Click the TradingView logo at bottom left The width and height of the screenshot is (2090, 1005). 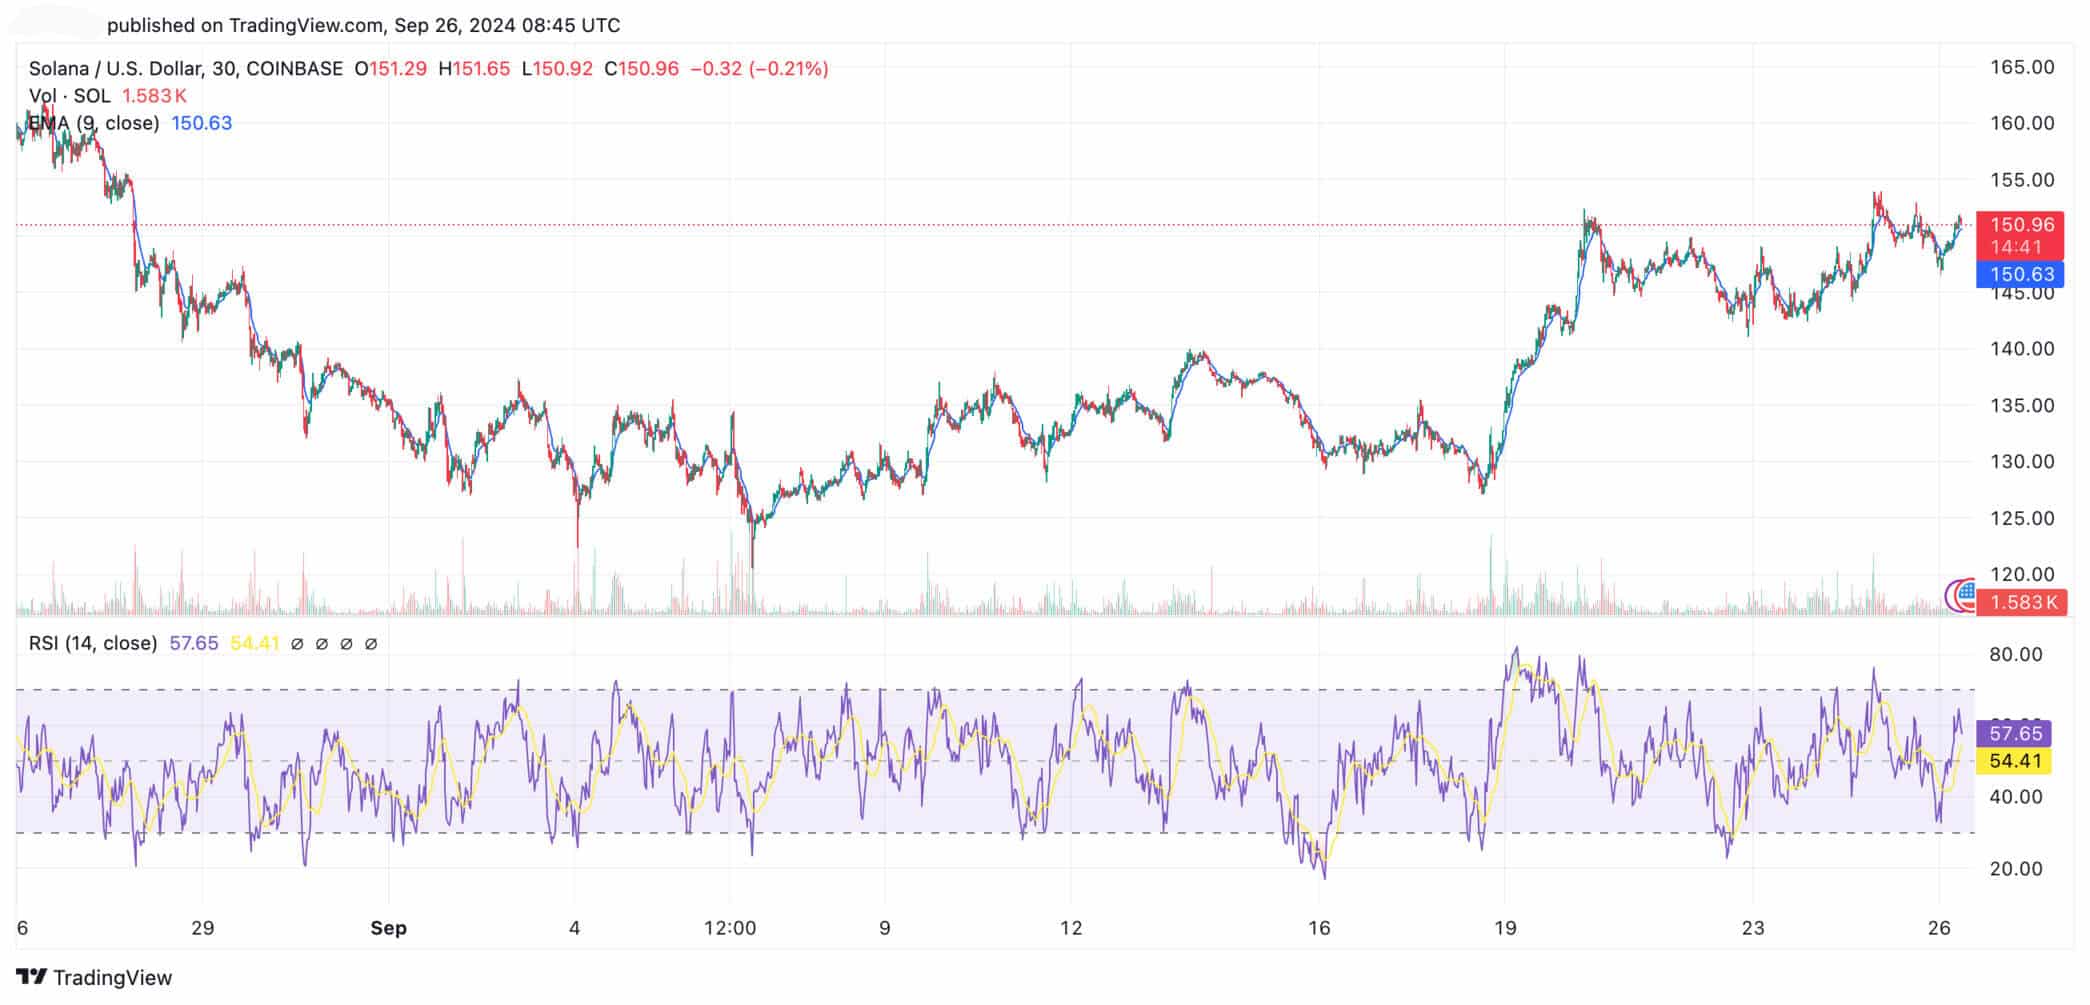94,977
